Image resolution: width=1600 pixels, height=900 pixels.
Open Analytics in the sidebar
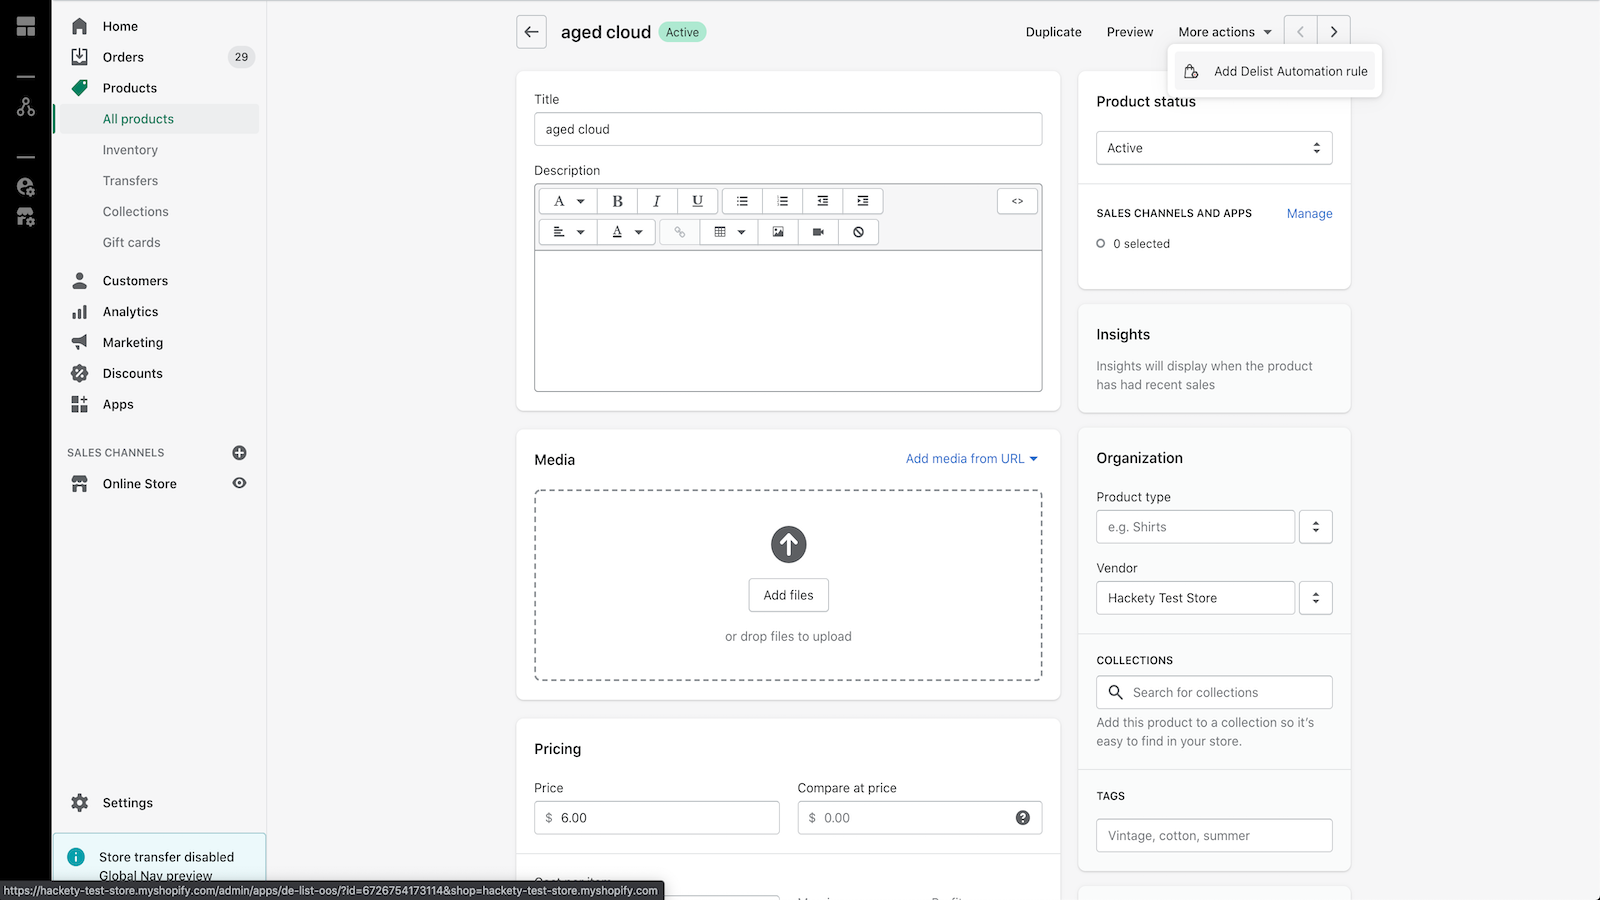click(130, 312)
